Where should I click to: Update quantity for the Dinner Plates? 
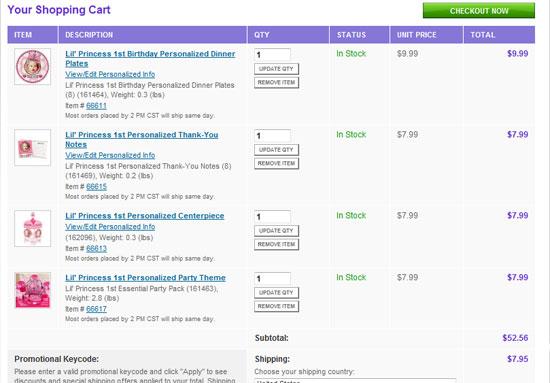tap(276, 69)
